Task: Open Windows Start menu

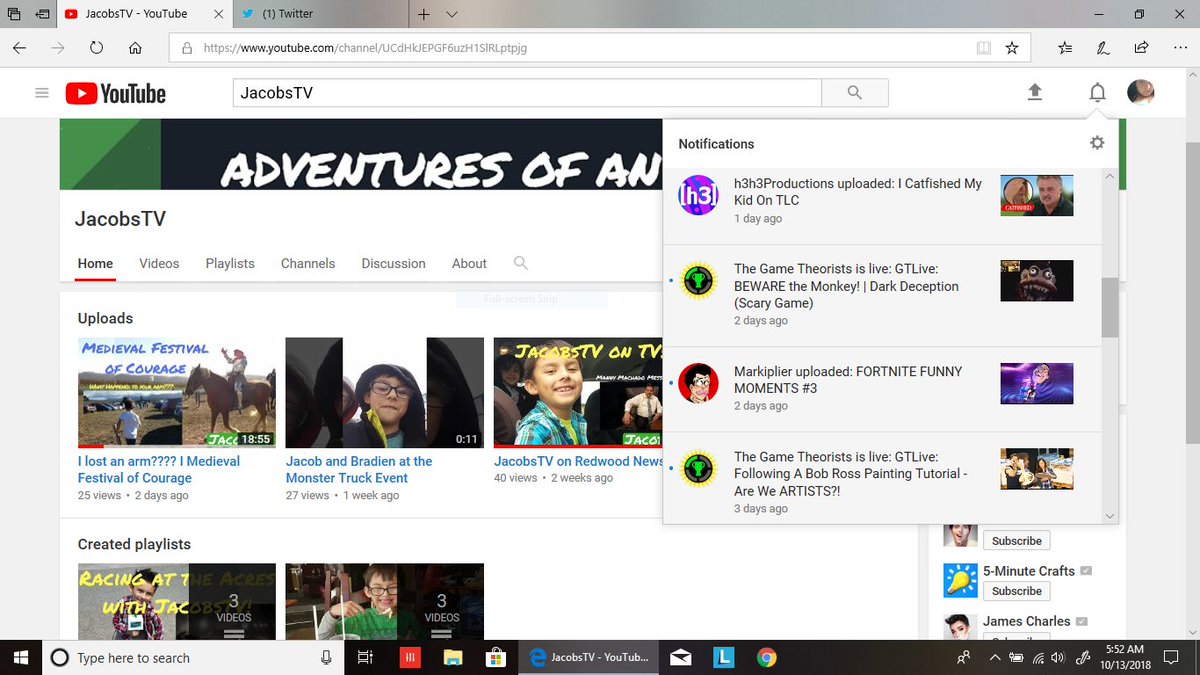Action: tap(20, 657)
